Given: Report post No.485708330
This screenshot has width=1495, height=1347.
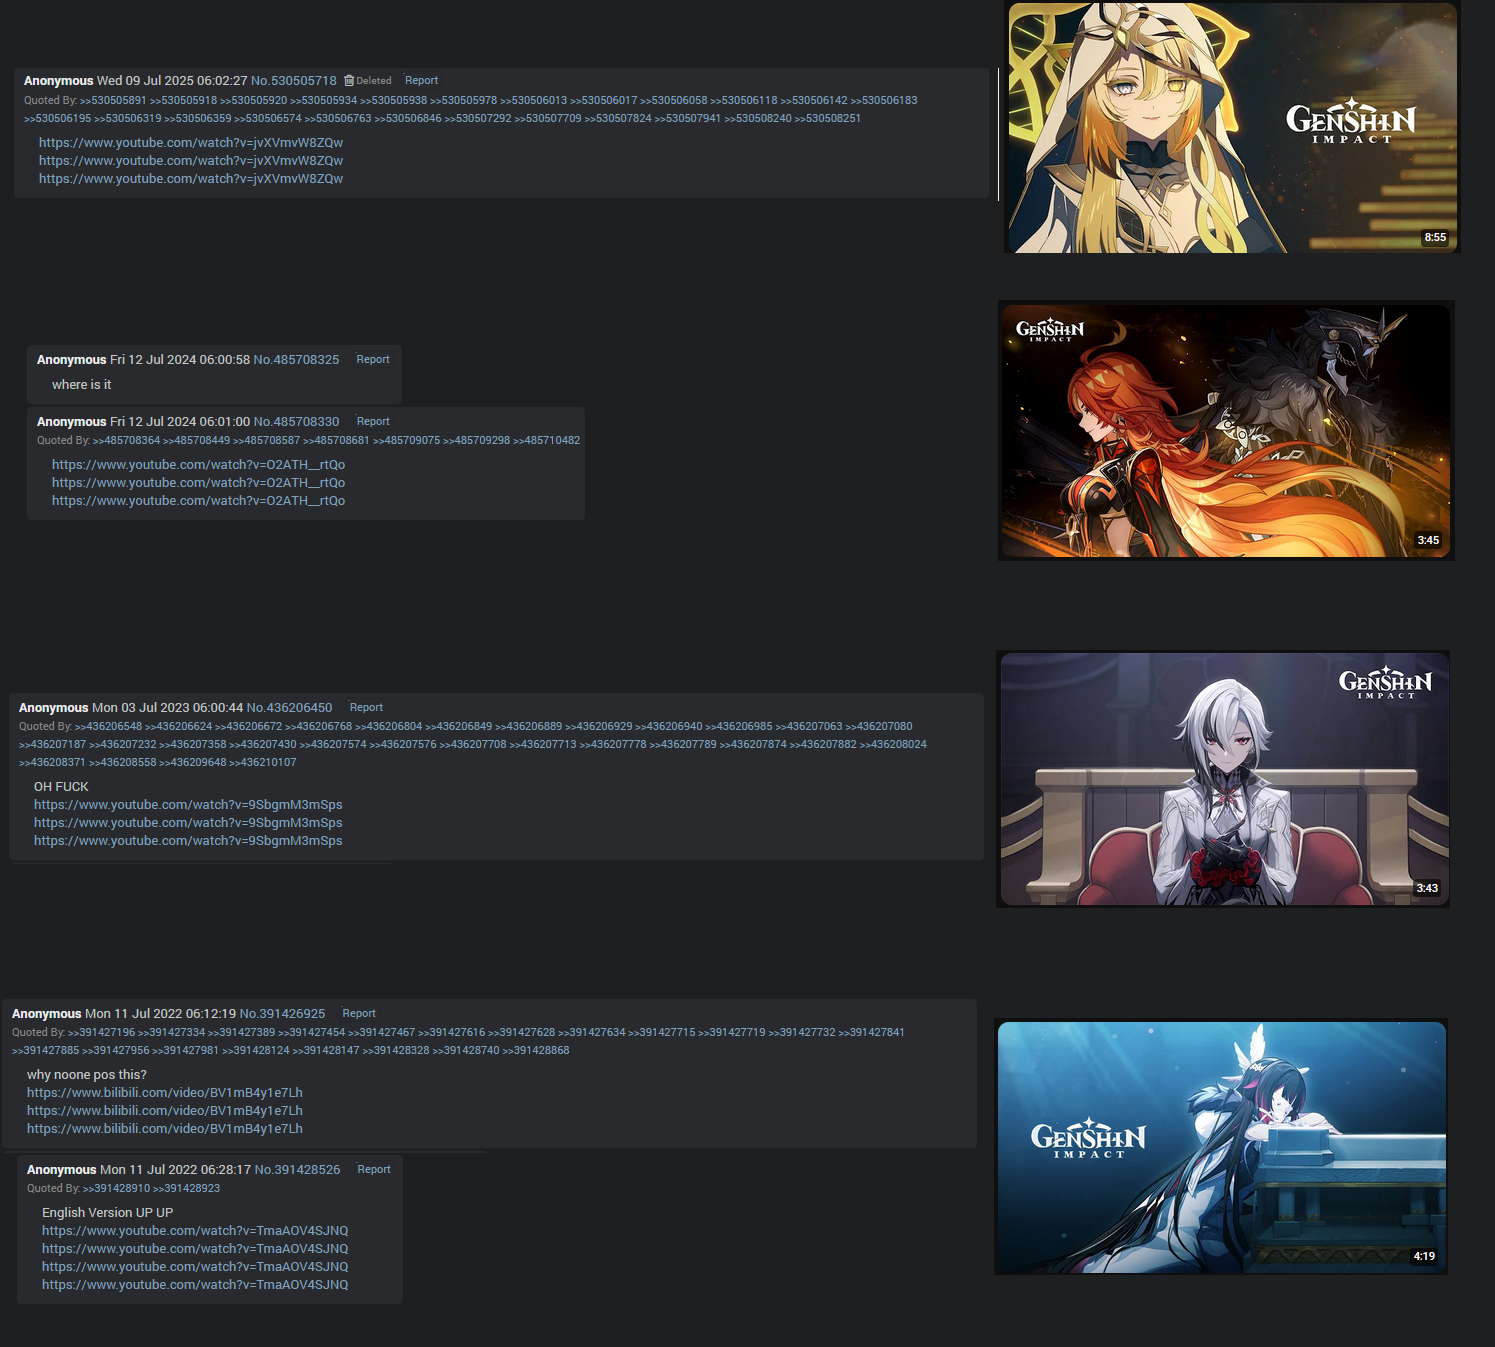Looking at the screenshot, I should point(373,422).
